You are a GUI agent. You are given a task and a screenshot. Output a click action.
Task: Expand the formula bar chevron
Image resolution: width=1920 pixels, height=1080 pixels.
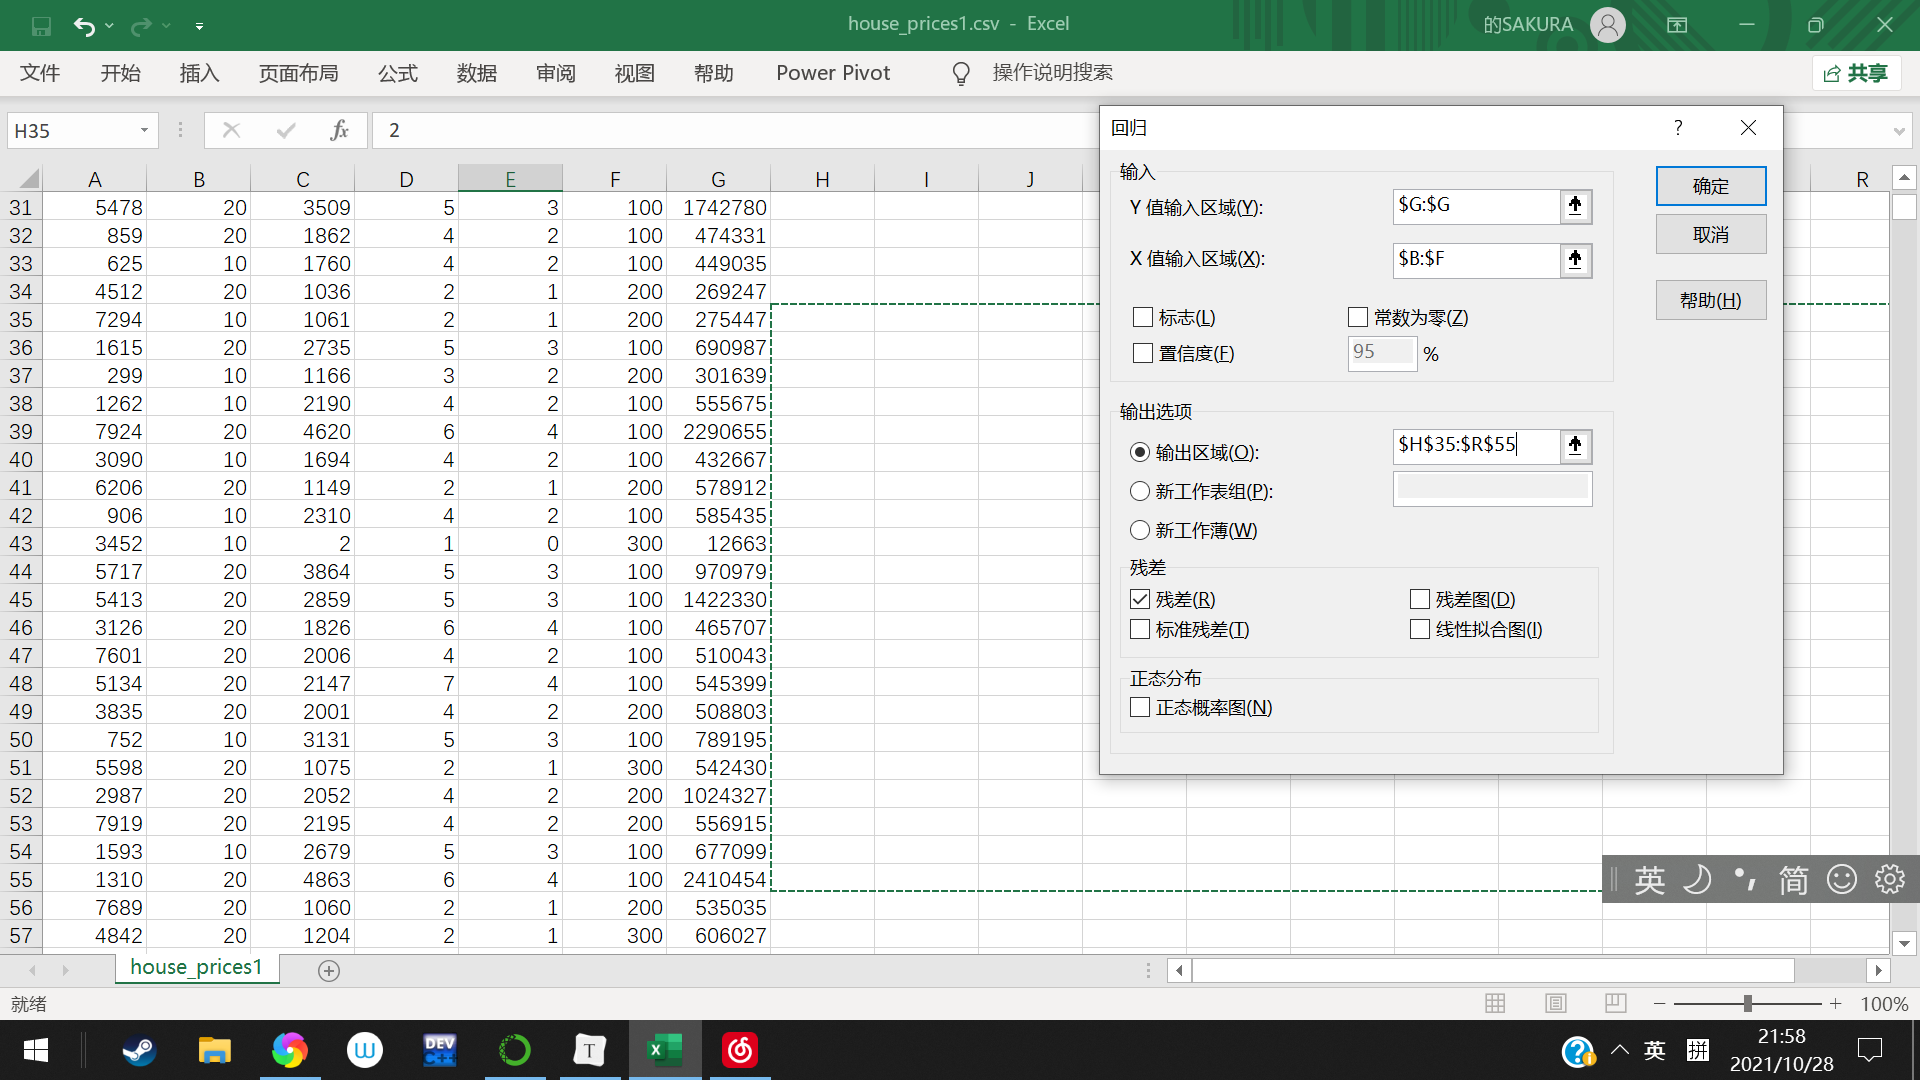[x=1898, y=130]
